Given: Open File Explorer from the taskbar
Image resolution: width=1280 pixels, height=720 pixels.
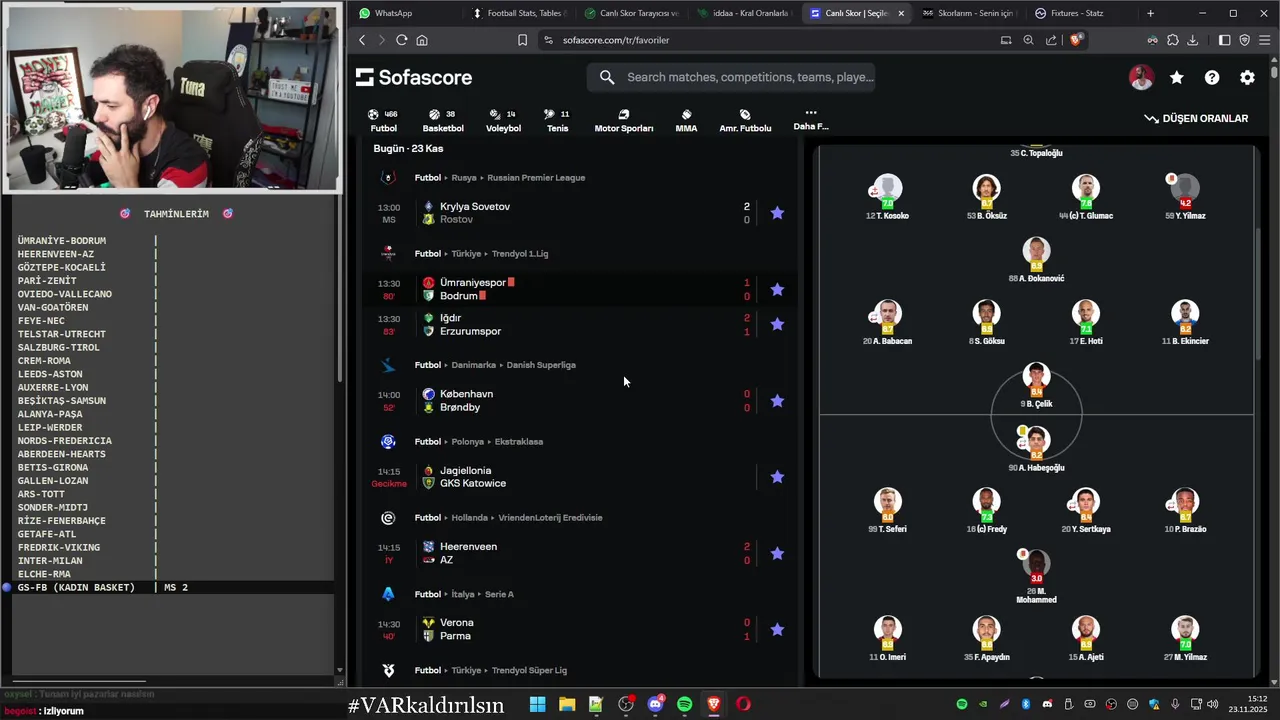Looking at the screenshot, I should pyautogui.click(x=566, y=704).
